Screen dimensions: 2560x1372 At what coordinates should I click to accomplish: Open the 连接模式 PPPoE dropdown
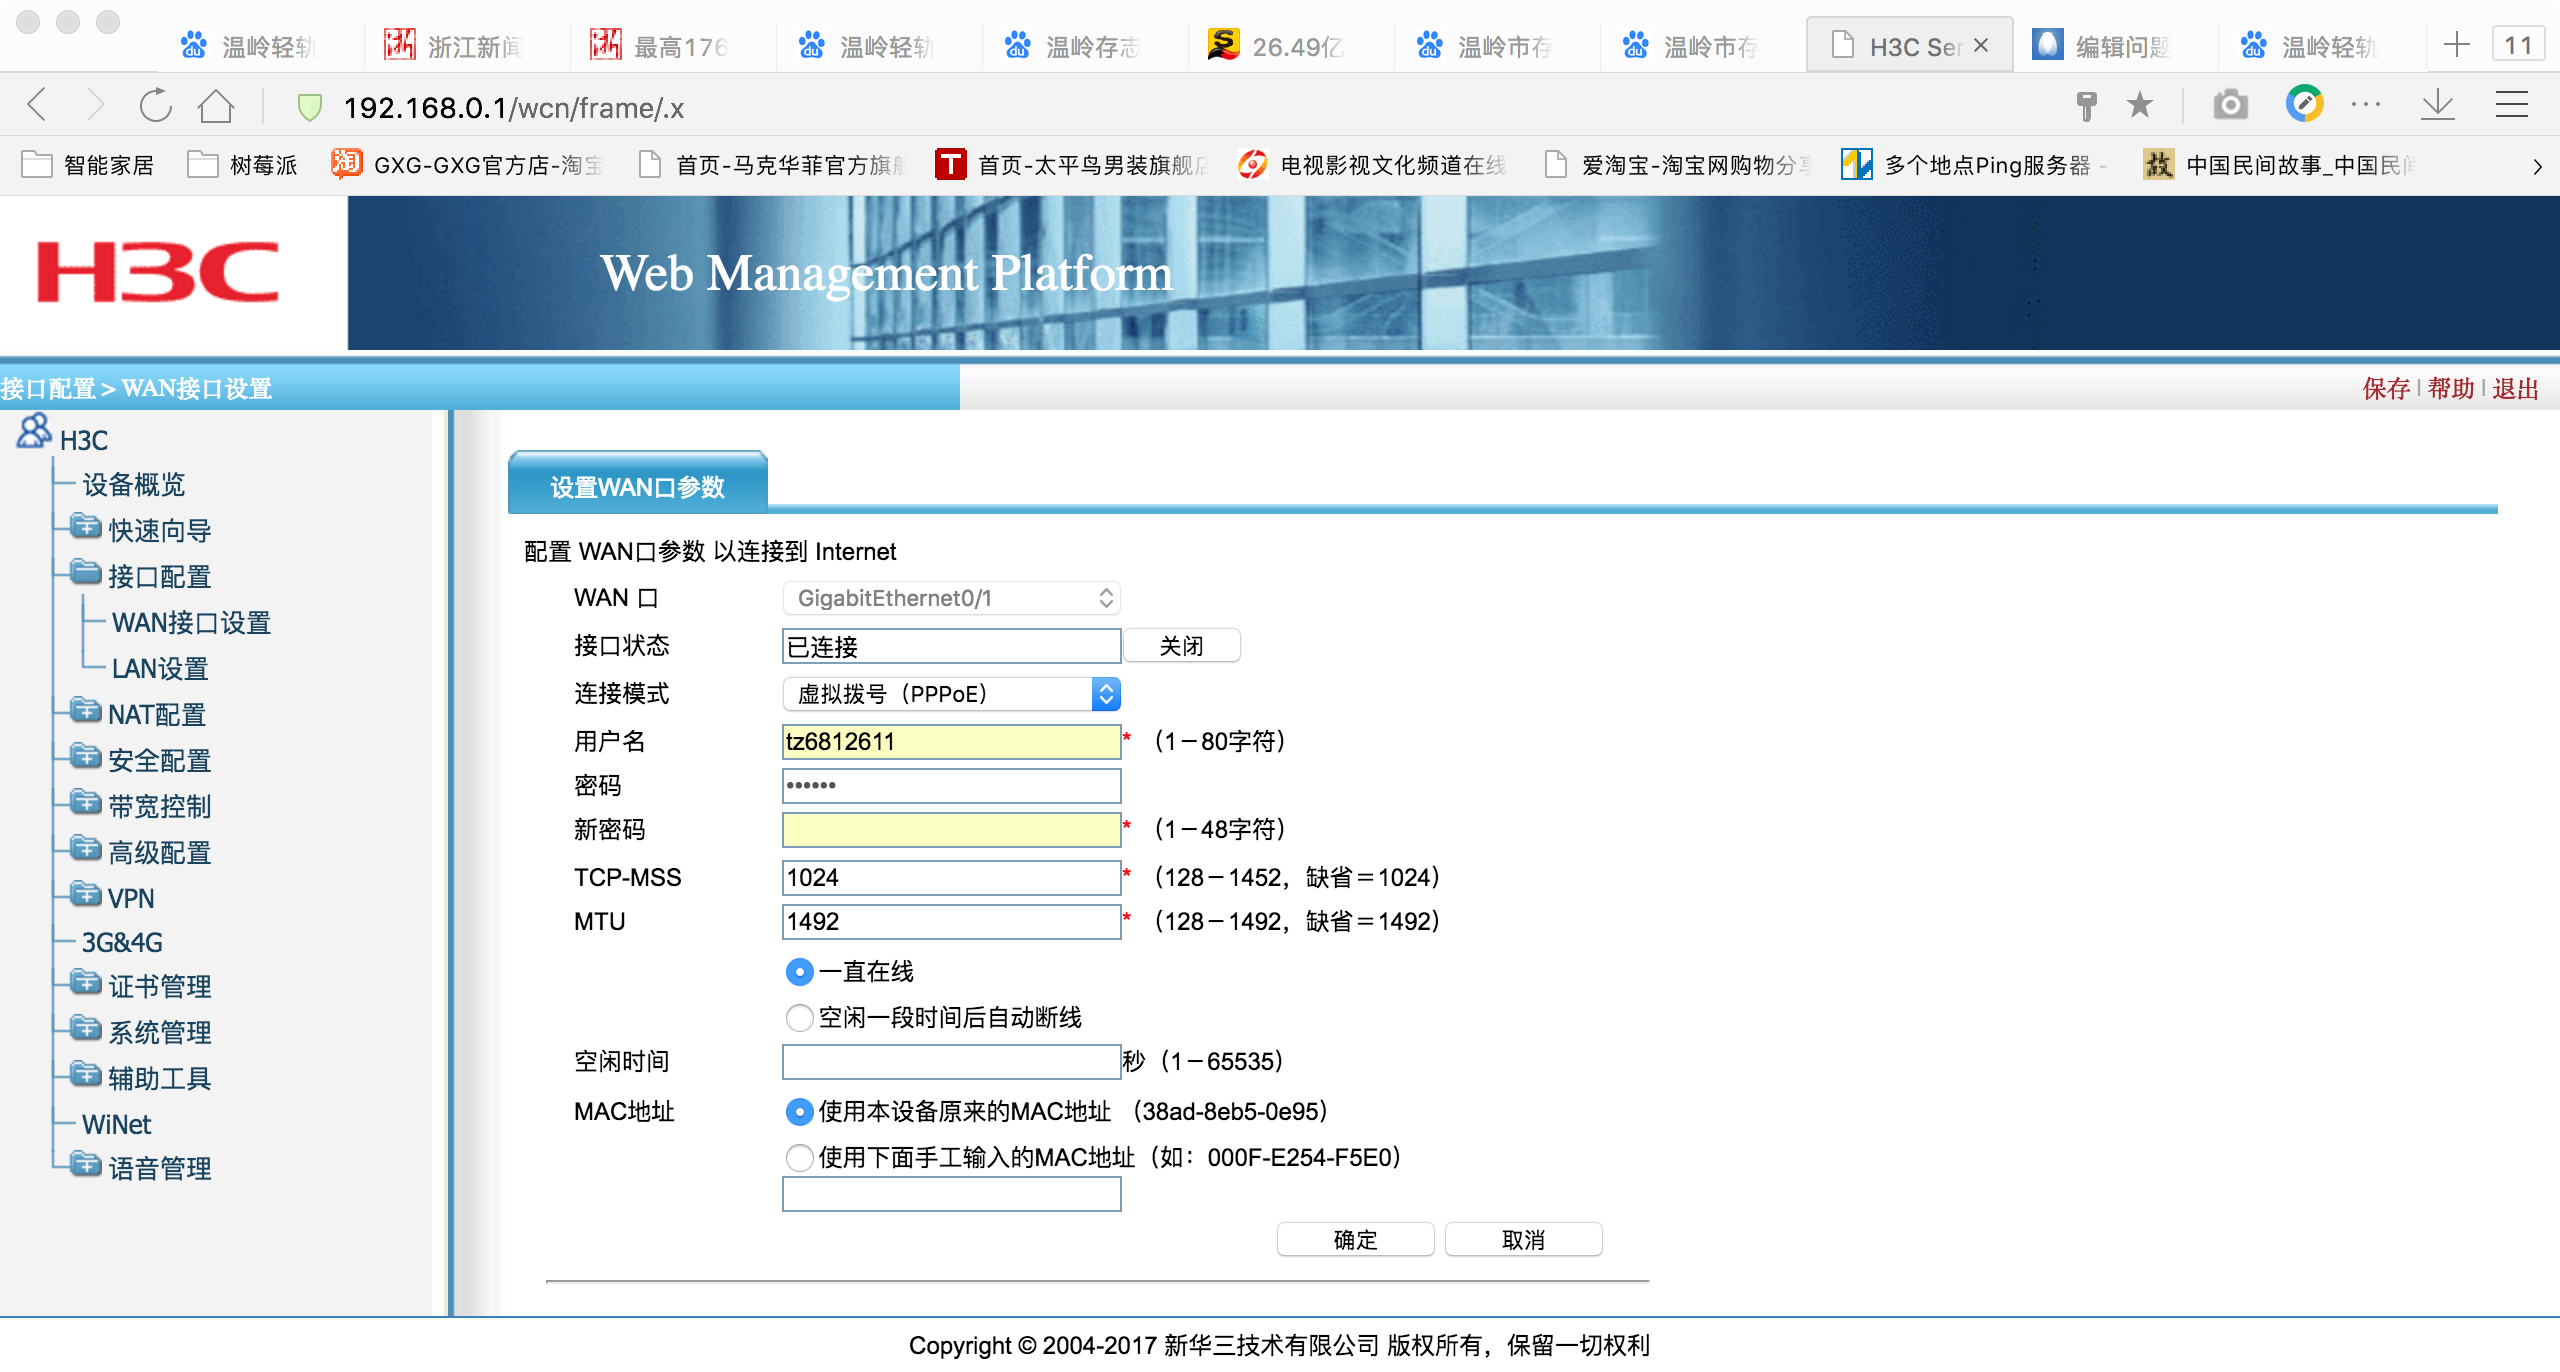coord(950,693)
